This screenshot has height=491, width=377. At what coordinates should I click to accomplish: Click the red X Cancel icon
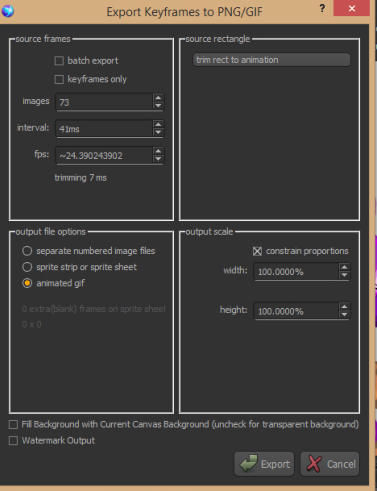coord(314,464)
